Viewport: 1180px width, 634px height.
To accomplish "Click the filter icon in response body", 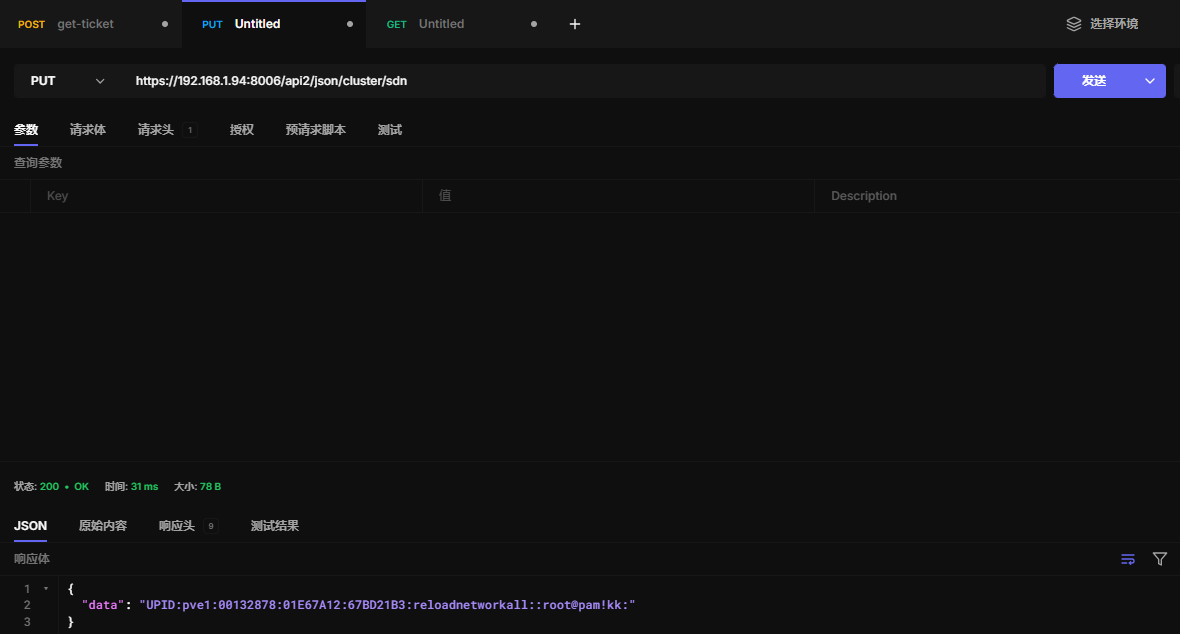I will 1160,559.
